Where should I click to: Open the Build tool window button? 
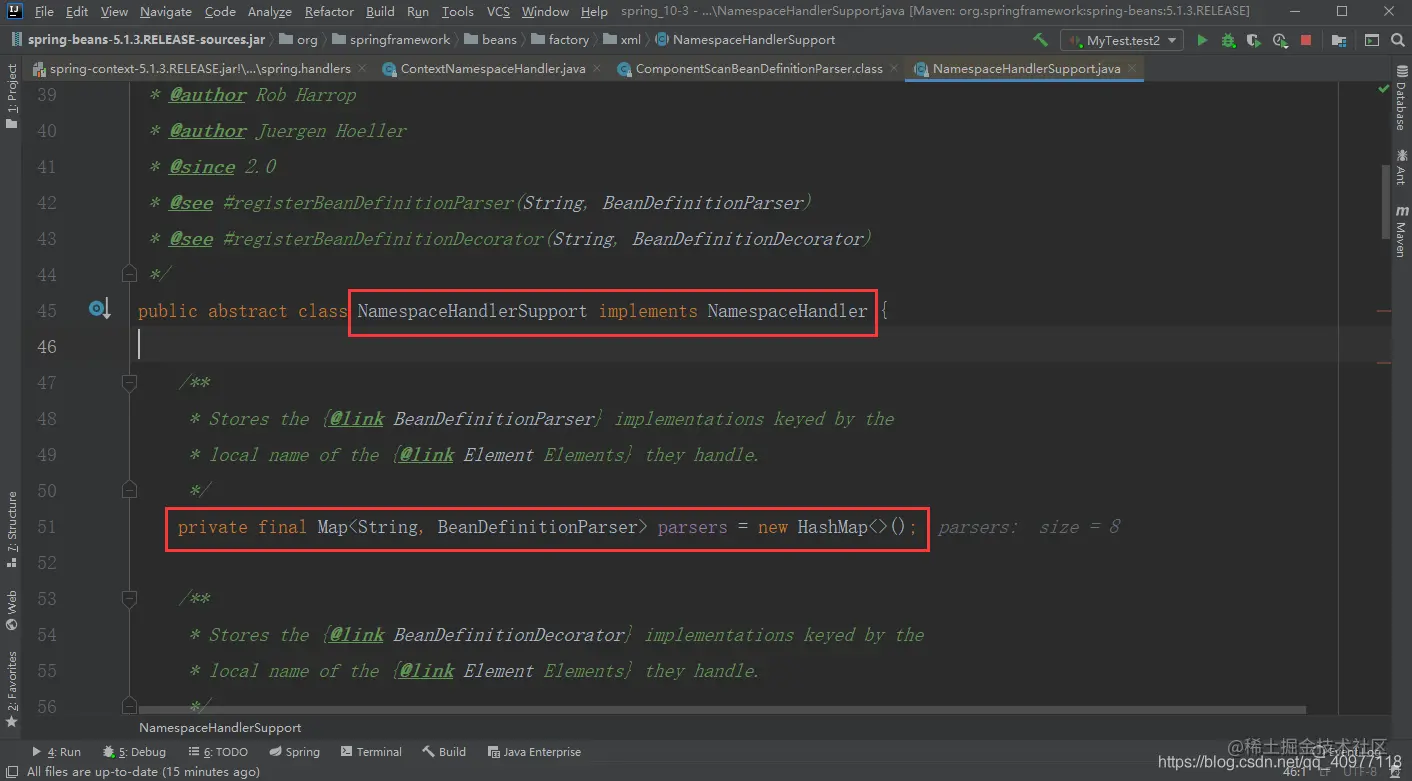click(x=444, y=752)
